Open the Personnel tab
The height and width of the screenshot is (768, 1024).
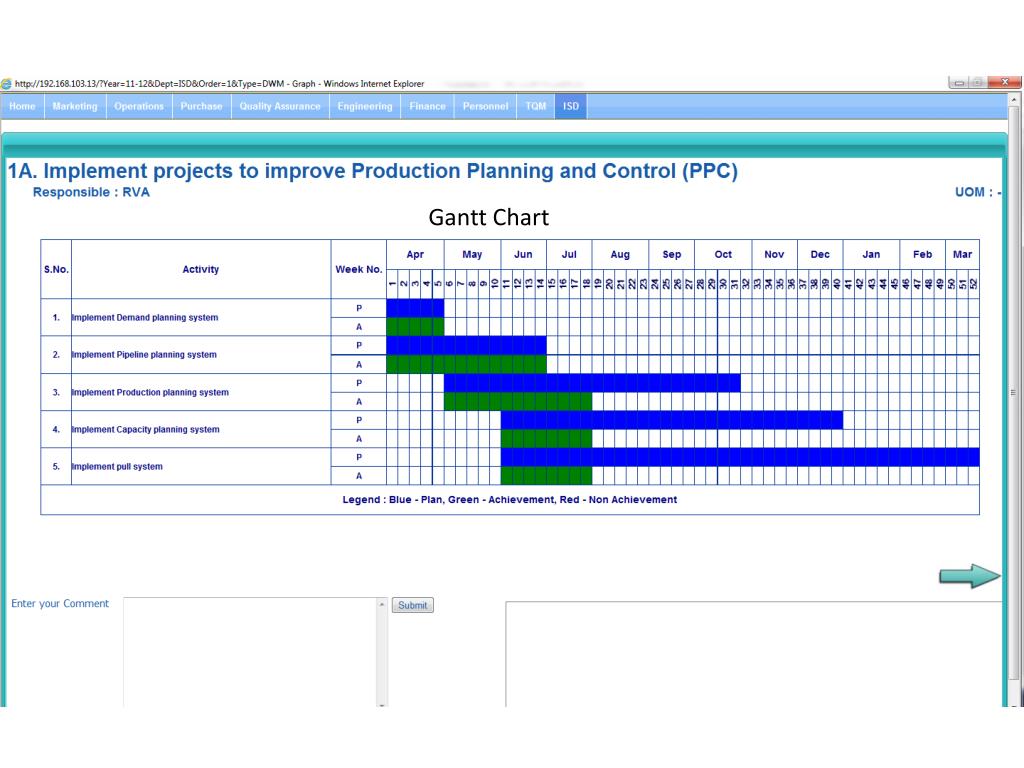(485, 106)
